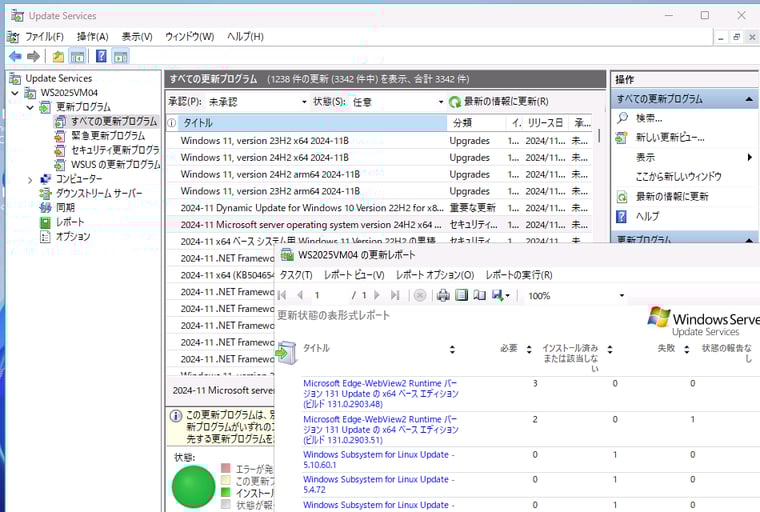Click the page setup icon in report toolbar
760x512 pixels.
479,295
